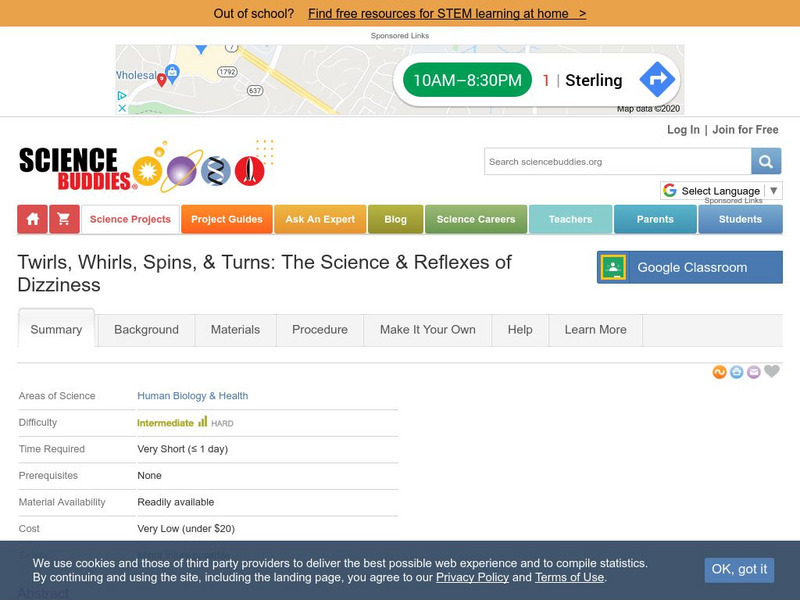Open the Students menu
The height and width of the screenshot is (600, 800).
tap(740, 219)
